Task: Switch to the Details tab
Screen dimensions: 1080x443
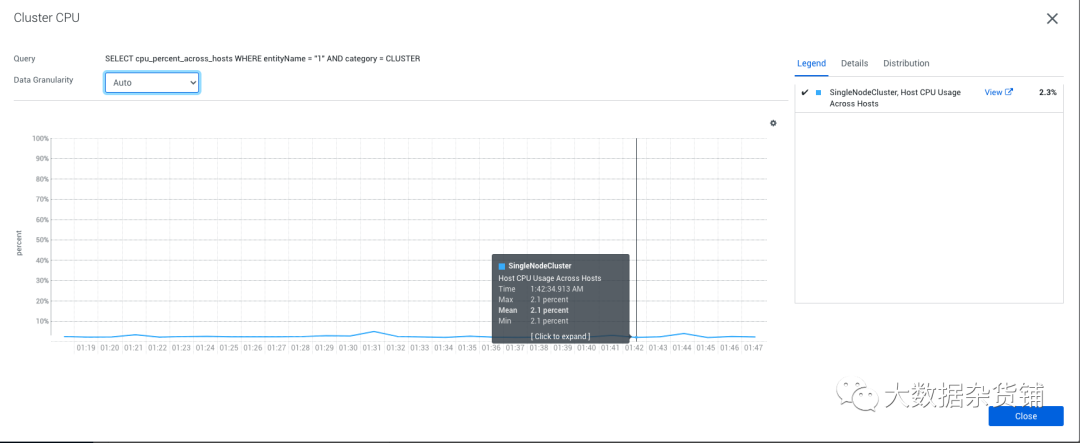Action: pos(854,63)
